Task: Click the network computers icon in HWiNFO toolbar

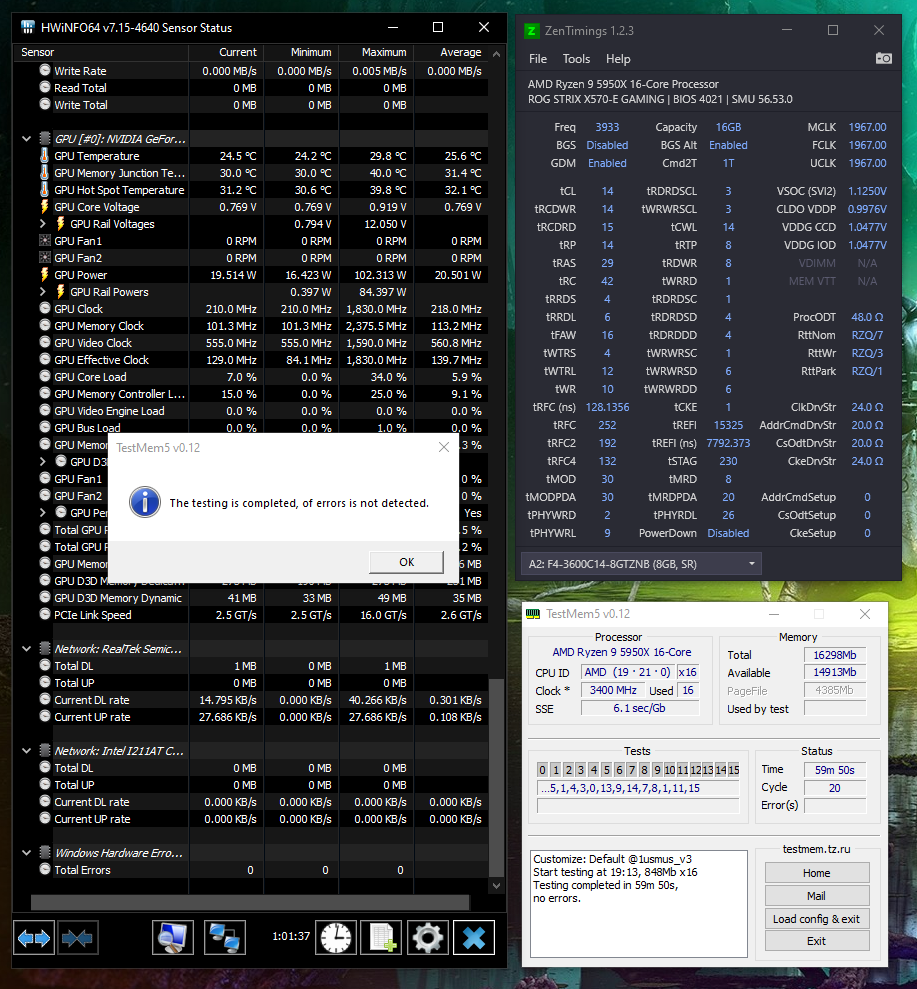Action: pyautogui.click(x=225, y=938)
